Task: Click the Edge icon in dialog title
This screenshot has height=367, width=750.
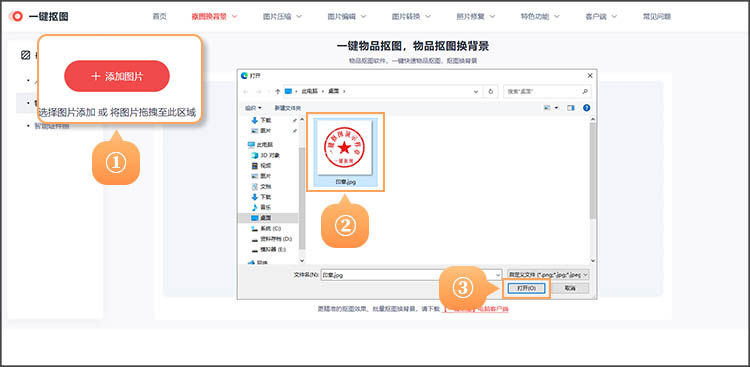Action: tap(244, 76)
